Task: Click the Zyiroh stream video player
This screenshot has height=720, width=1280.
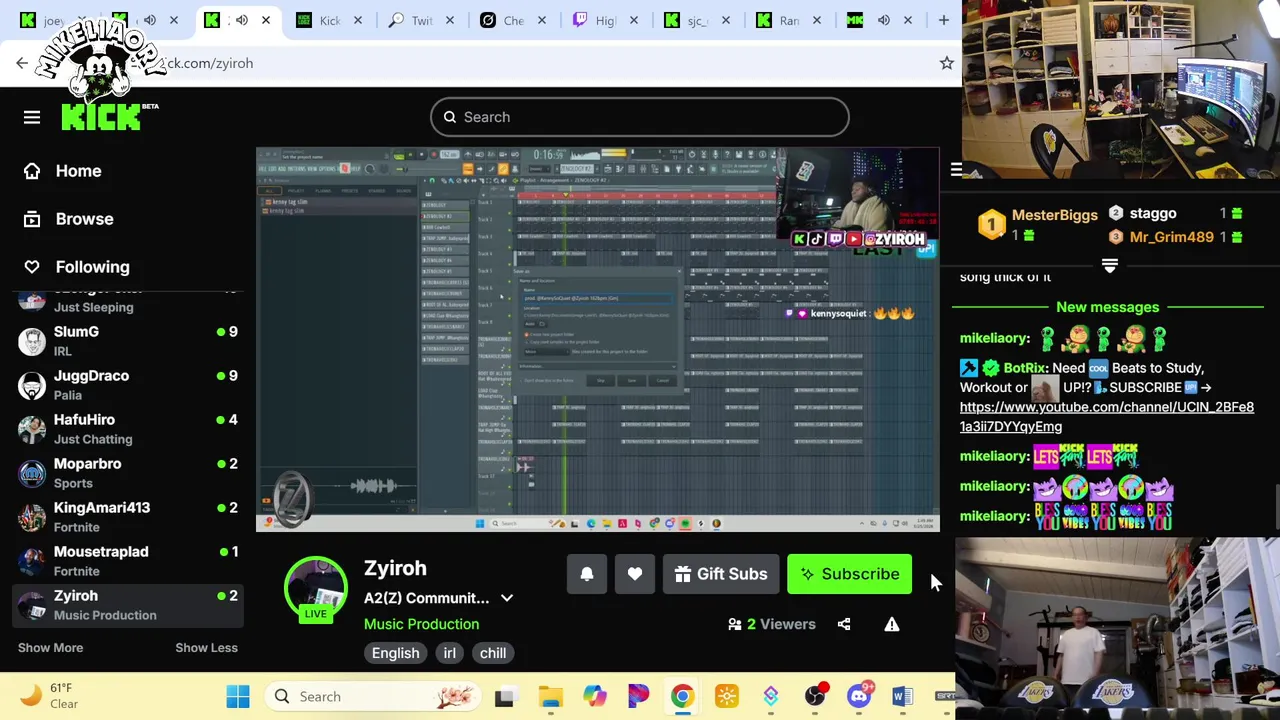Action: point(598,340)
